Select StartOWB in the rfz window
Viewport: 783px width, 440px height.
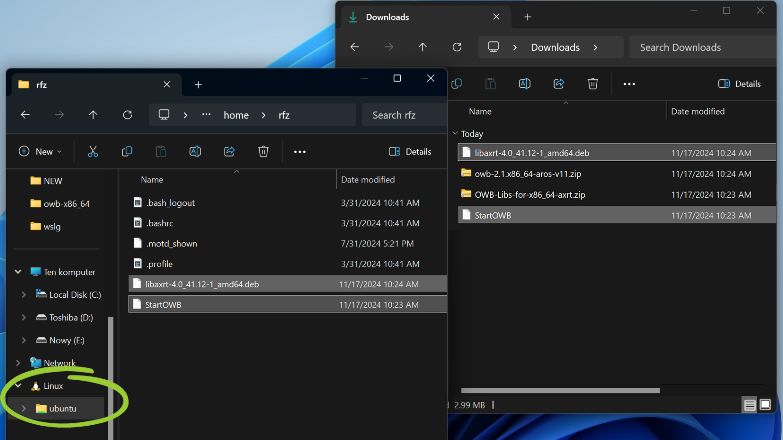pyautogui.click(x=288, y=305)
